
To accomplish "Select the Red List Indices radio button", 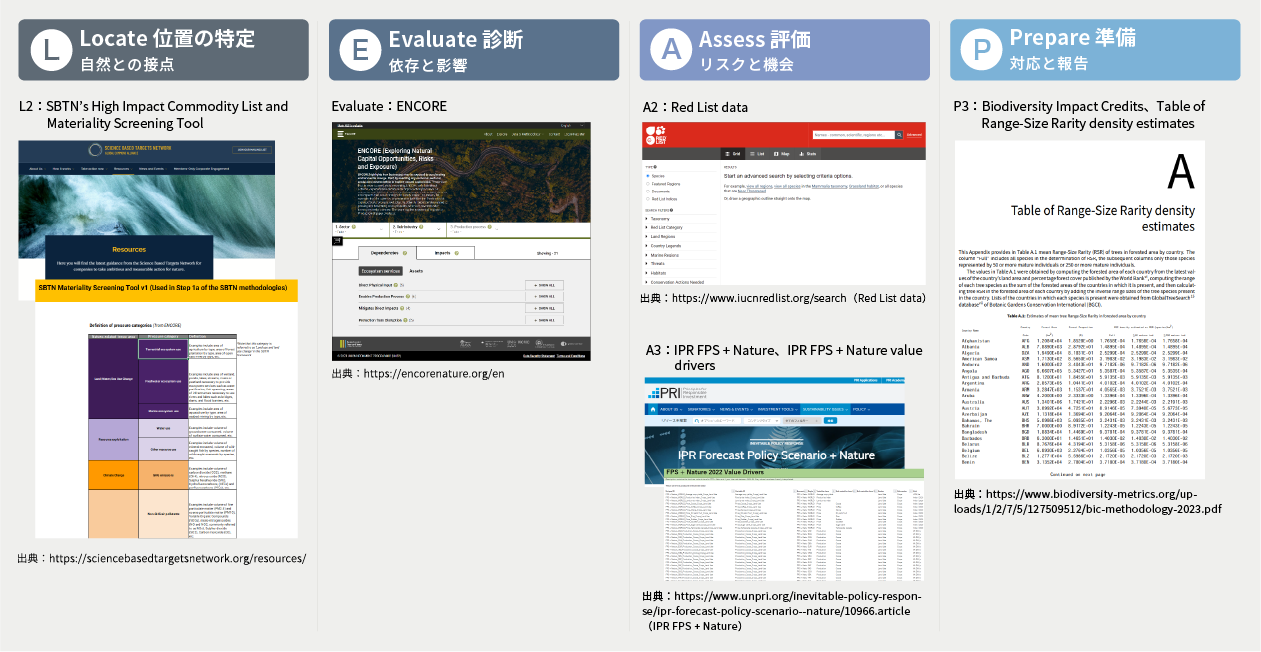I will click(x=648, y=199).
